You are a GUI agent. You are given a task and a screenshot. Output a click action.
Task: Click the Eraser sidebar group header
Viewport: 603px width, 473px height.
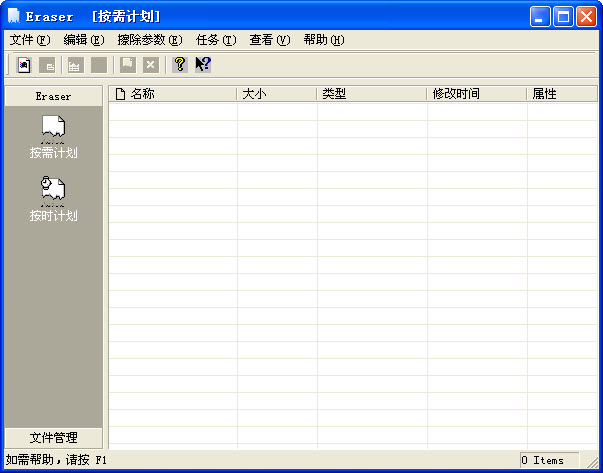coord(53,96)
